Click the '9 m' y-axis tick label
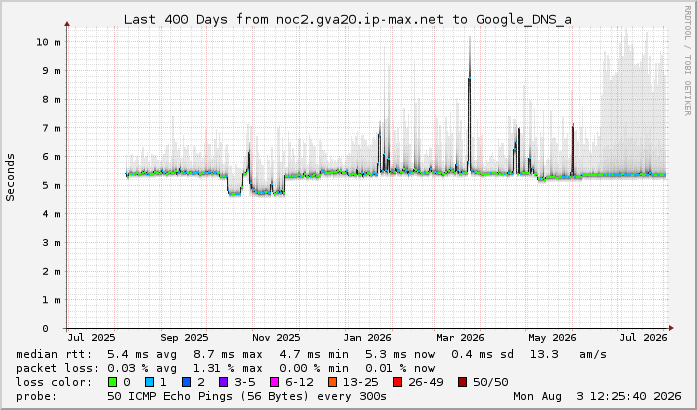The height and width of the screenshot is (410, 697). tap(52, 71)
